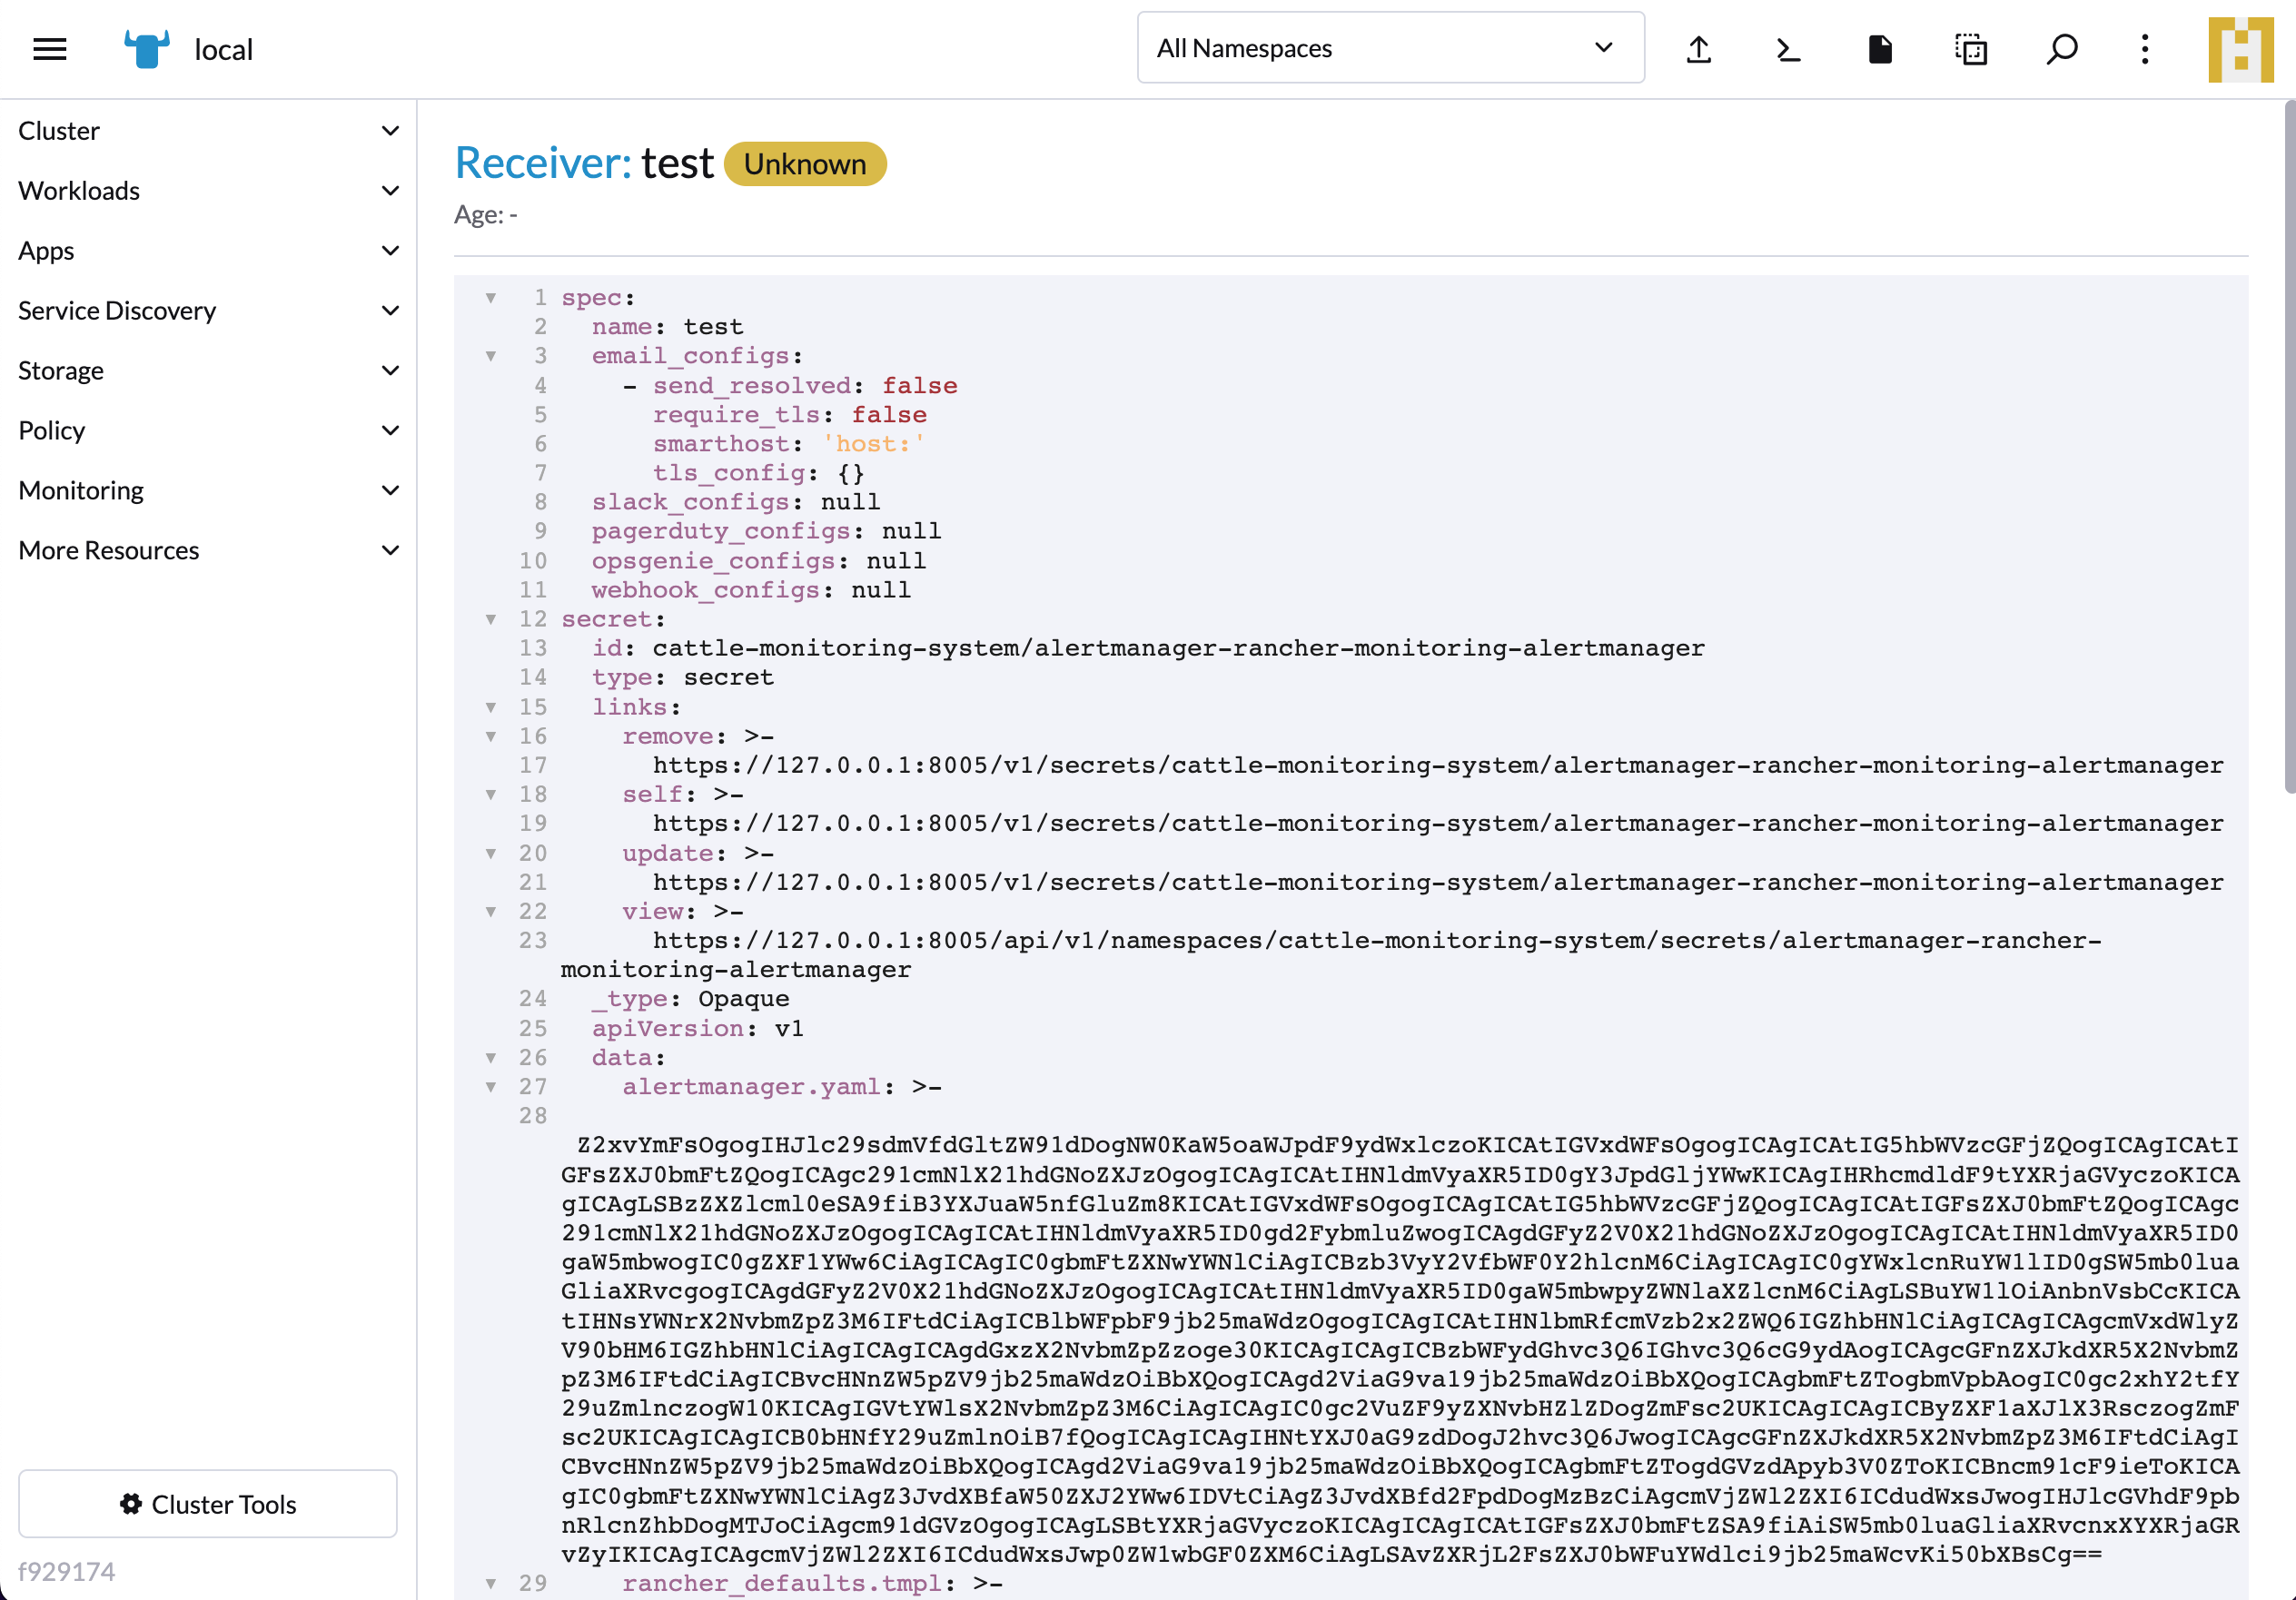Open the All Namespaces dropdown

[1389, 47]
